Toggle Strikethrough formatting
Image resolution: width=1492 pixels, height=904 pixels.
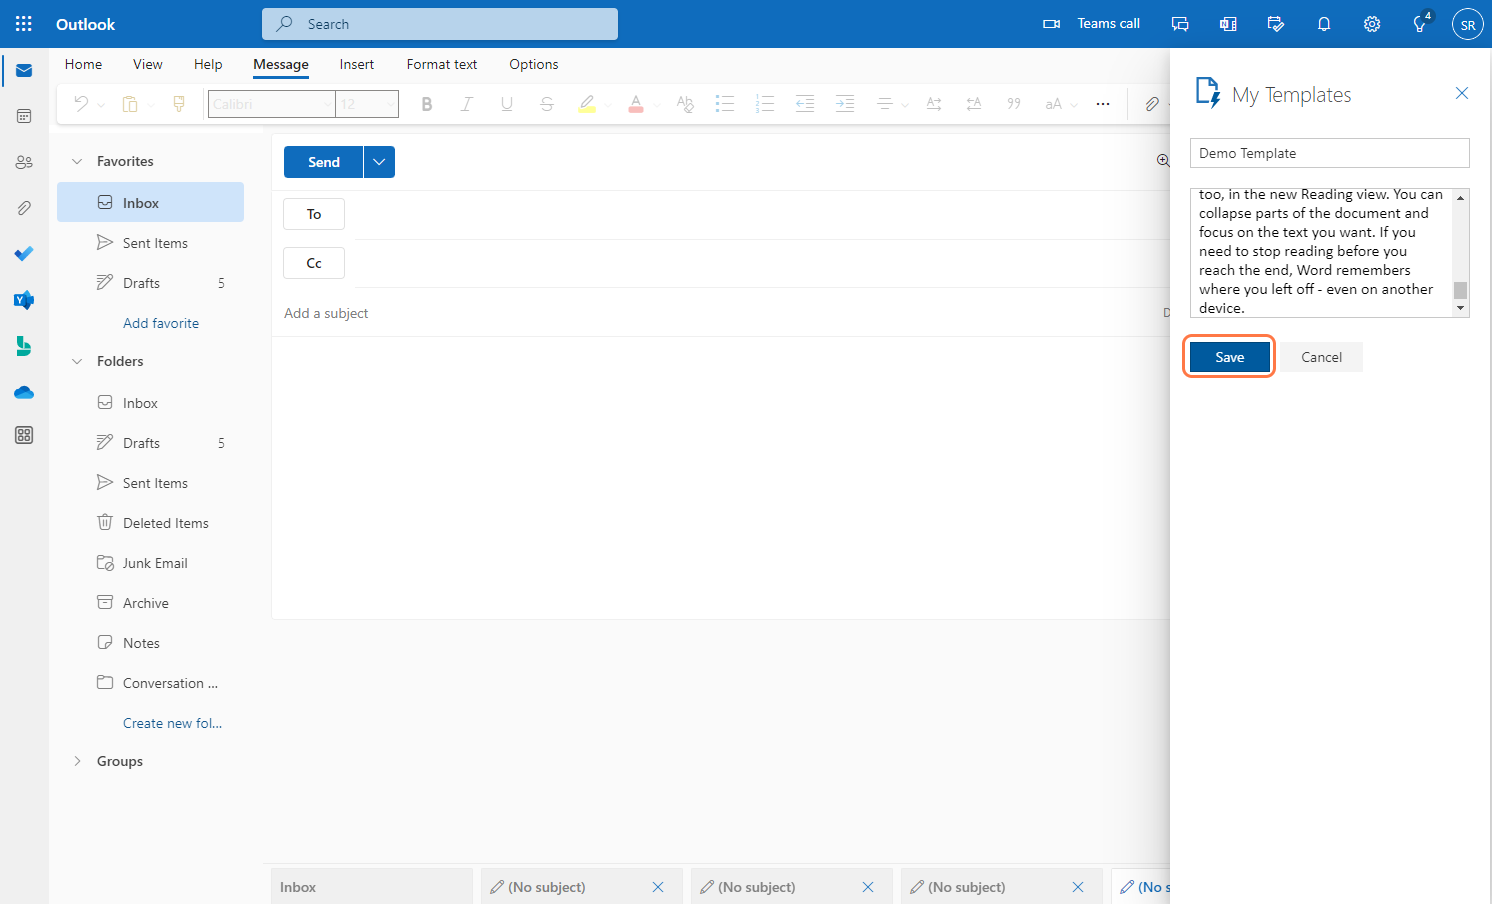coord(546,104)
